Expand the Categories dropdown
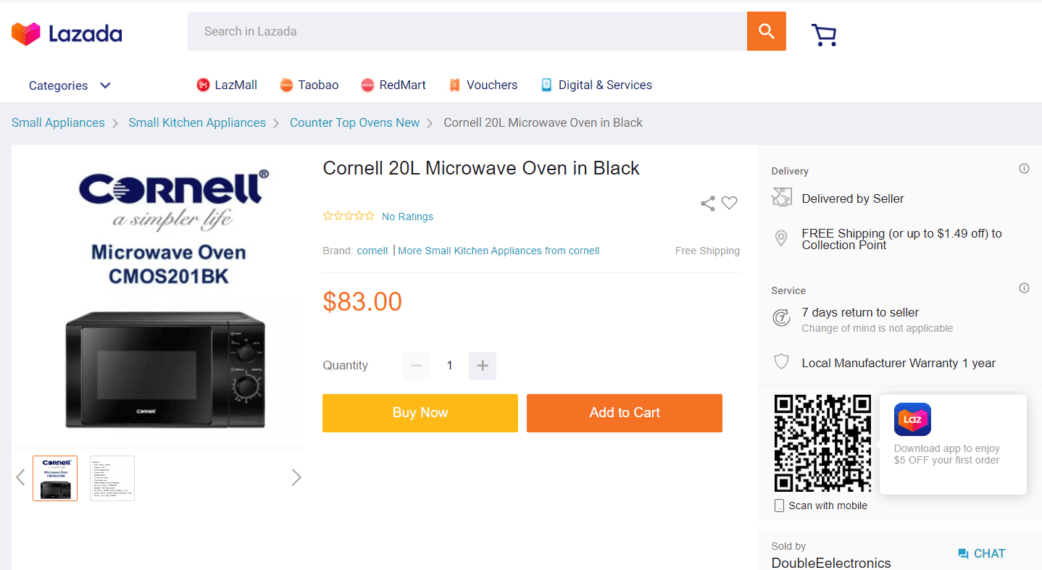Screen dimensions: 1042x570 [x=69, y=86]
